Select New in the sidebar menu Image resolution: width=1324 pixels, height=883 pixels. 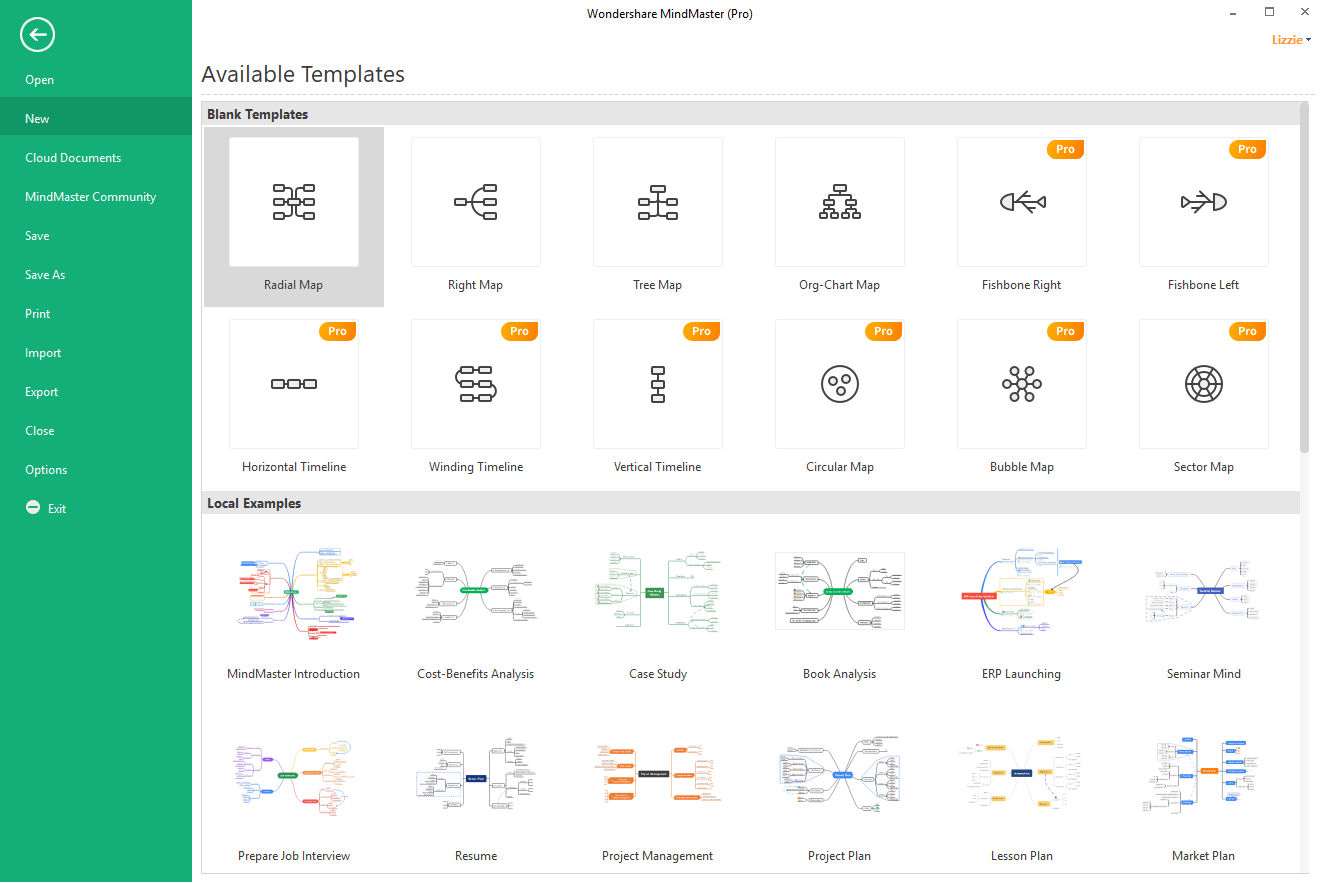click(96, 119)
